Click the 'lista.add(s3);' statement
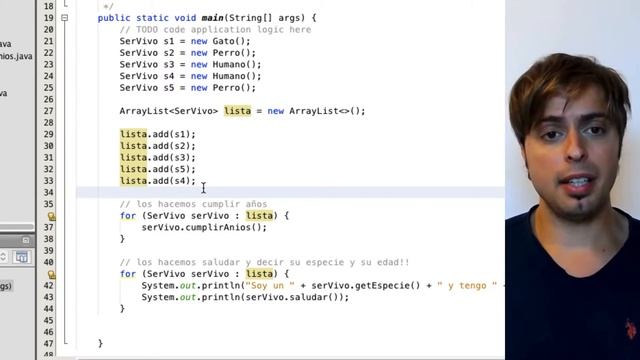 (158, 158)
